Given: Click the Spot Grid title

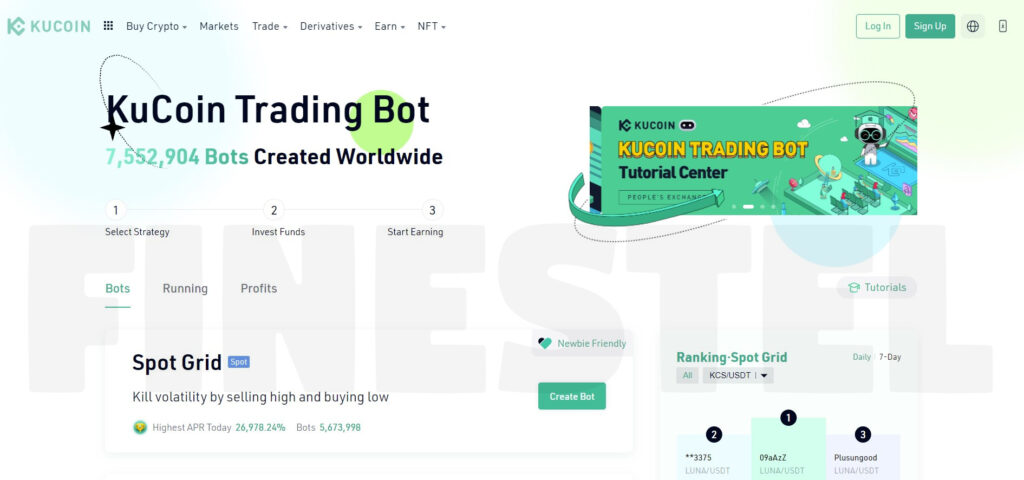Looking at the screenshot, I should (x=177, y=362).
